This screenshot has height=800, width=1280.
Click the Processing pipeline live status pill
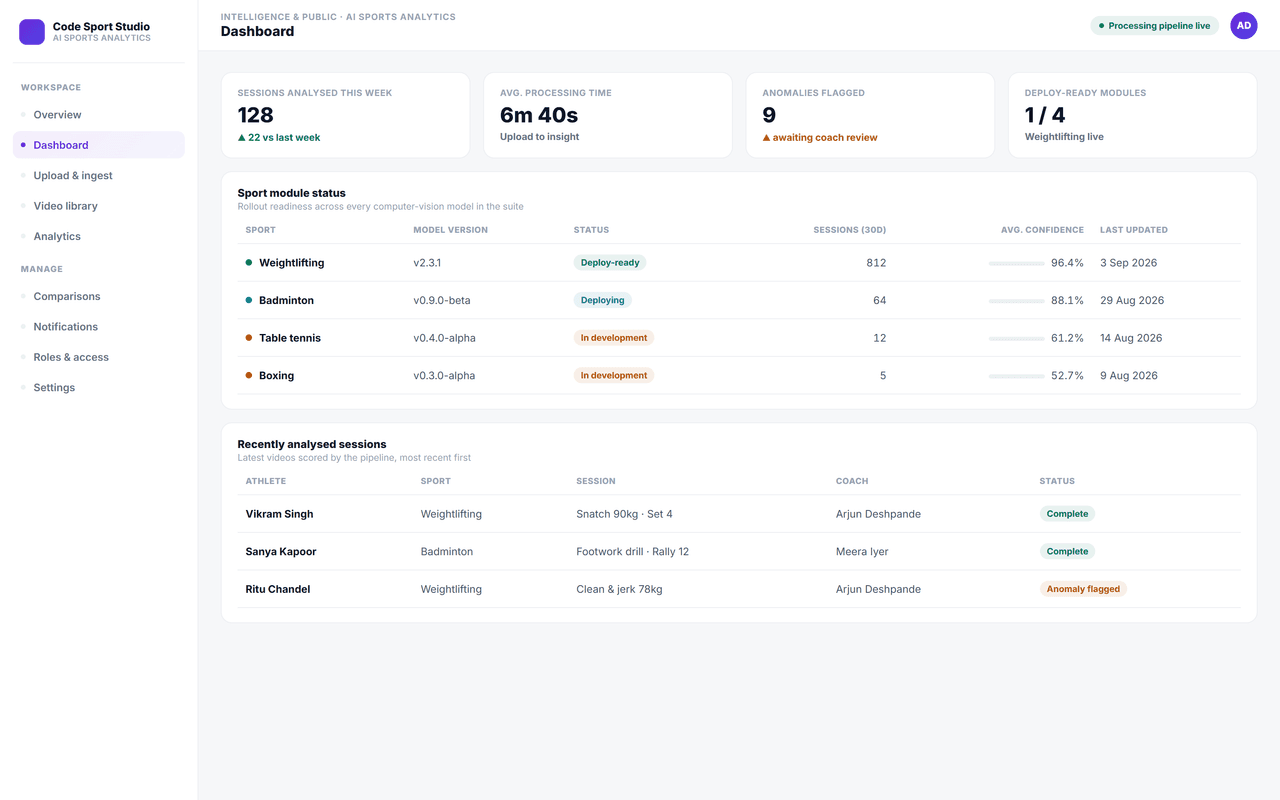1155,26
